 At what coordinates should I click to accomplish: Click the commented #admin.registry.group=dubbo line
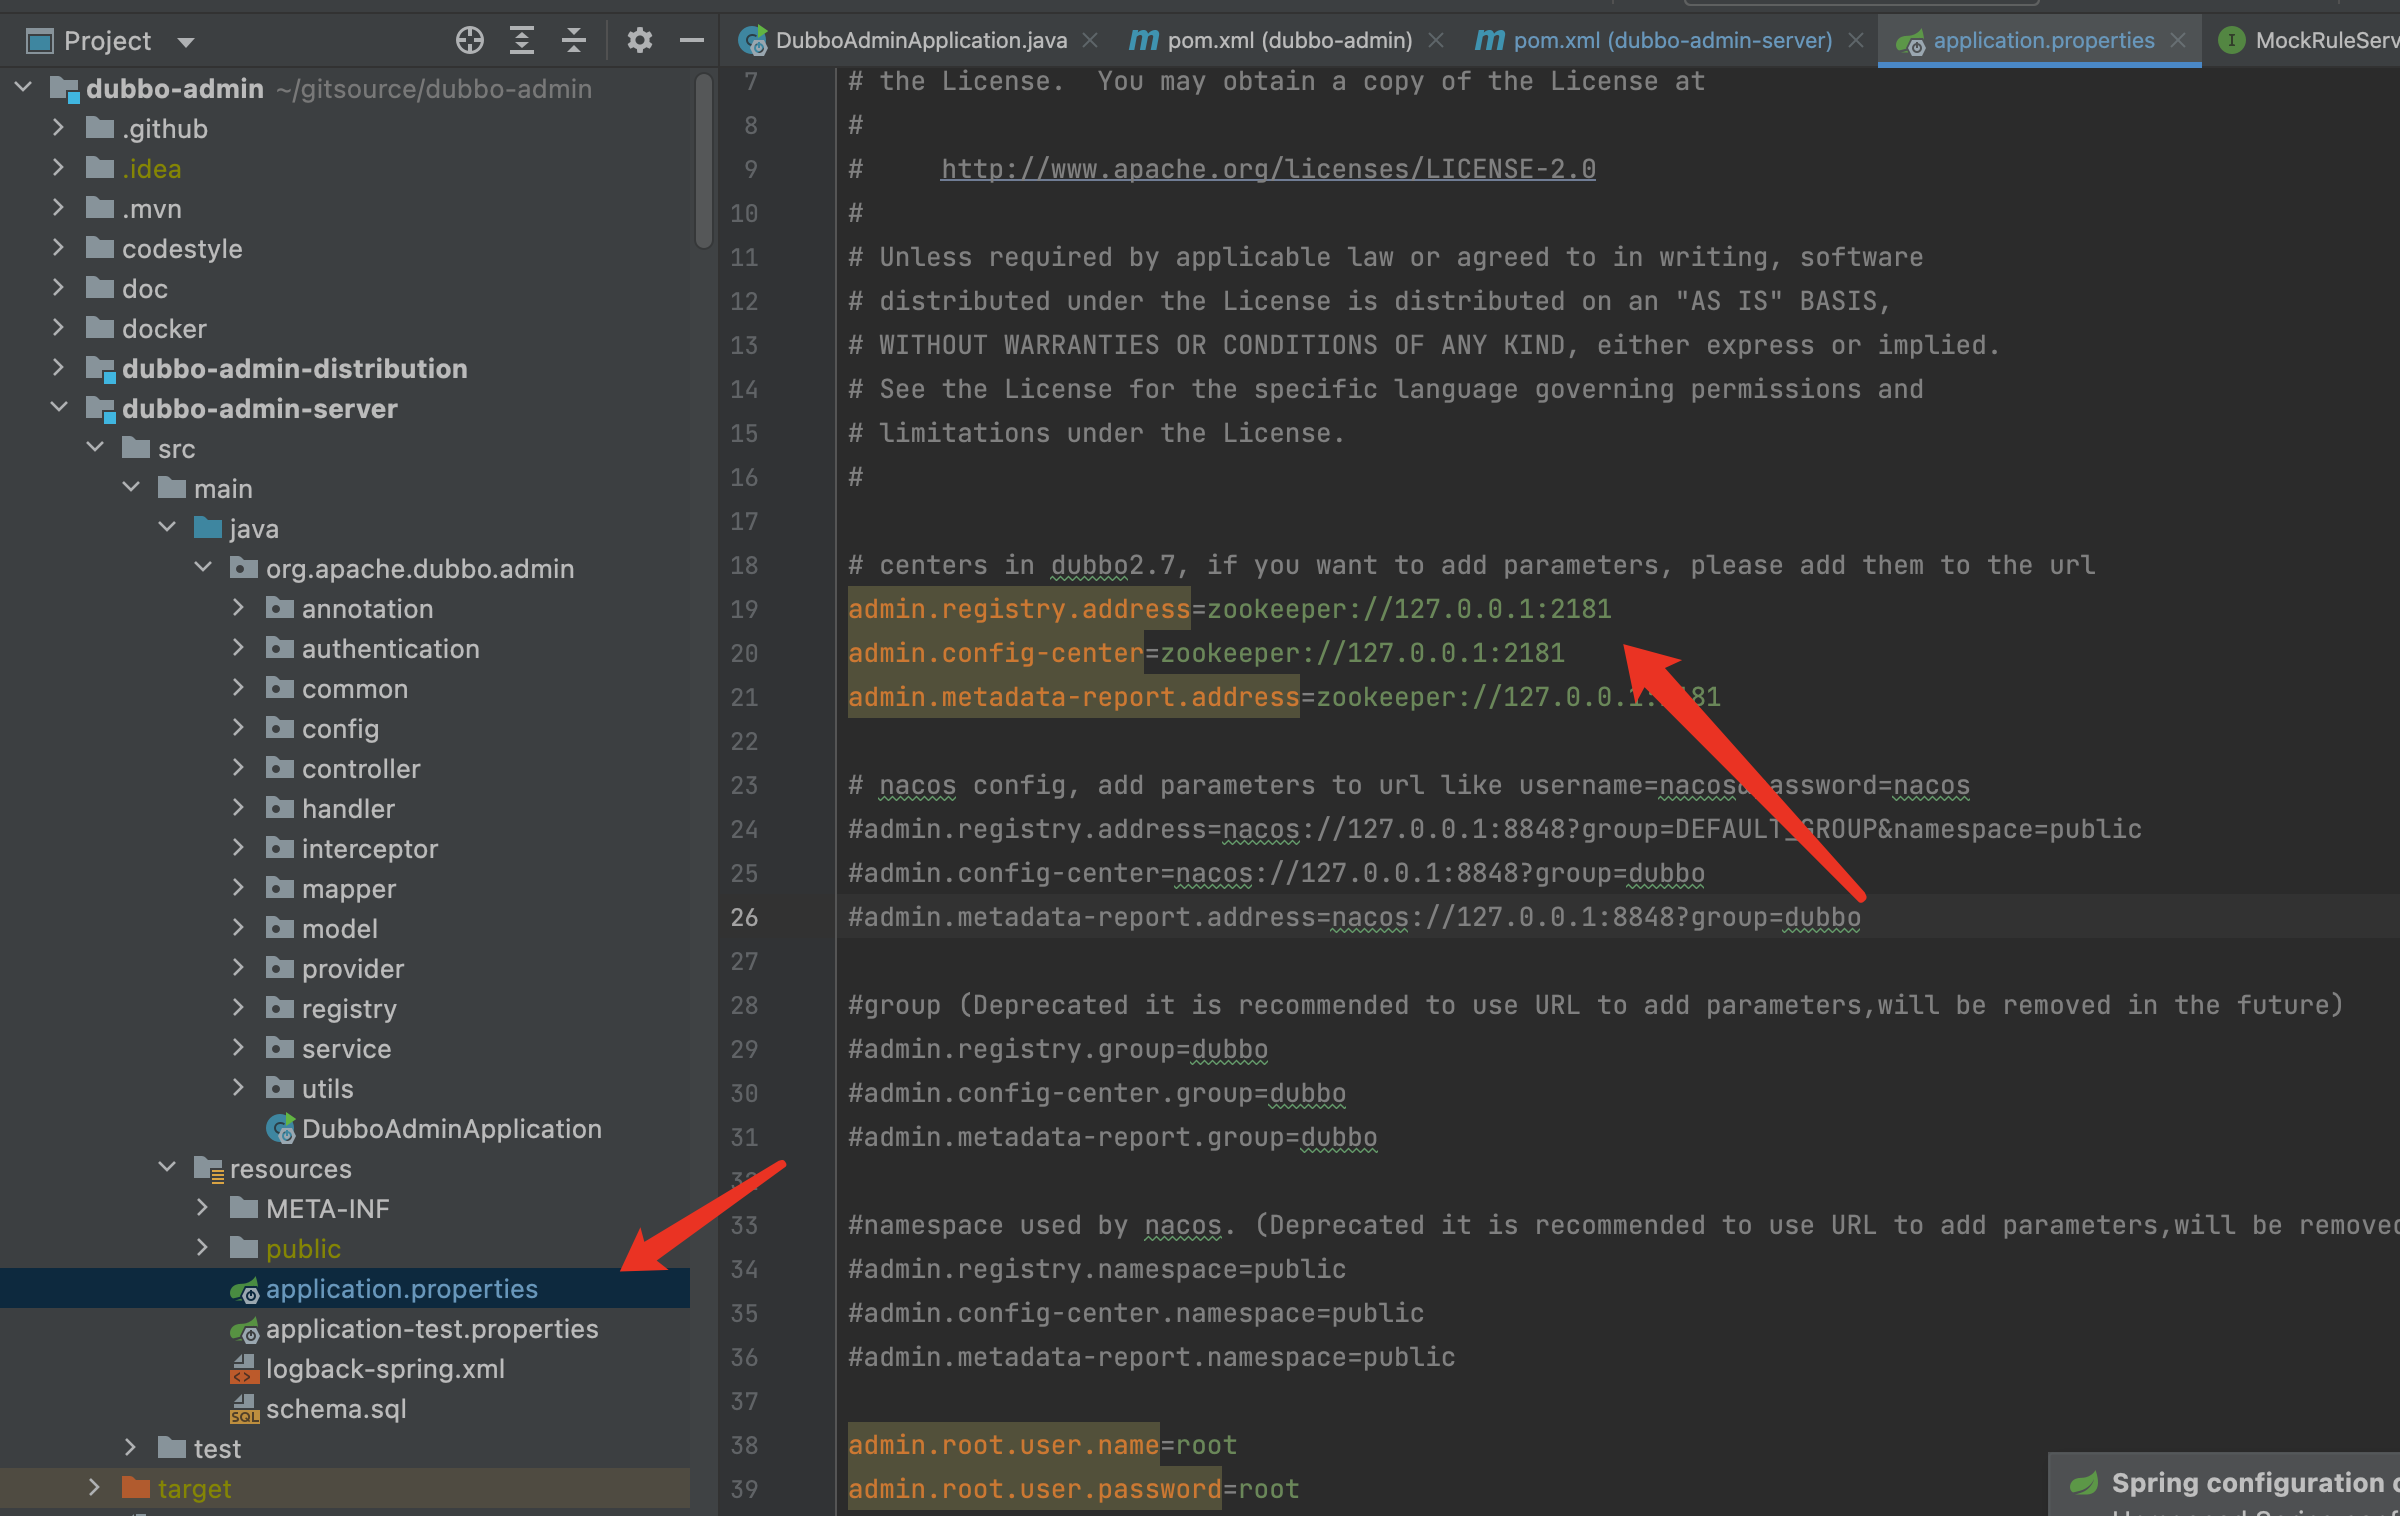tap(1058, 1049)
